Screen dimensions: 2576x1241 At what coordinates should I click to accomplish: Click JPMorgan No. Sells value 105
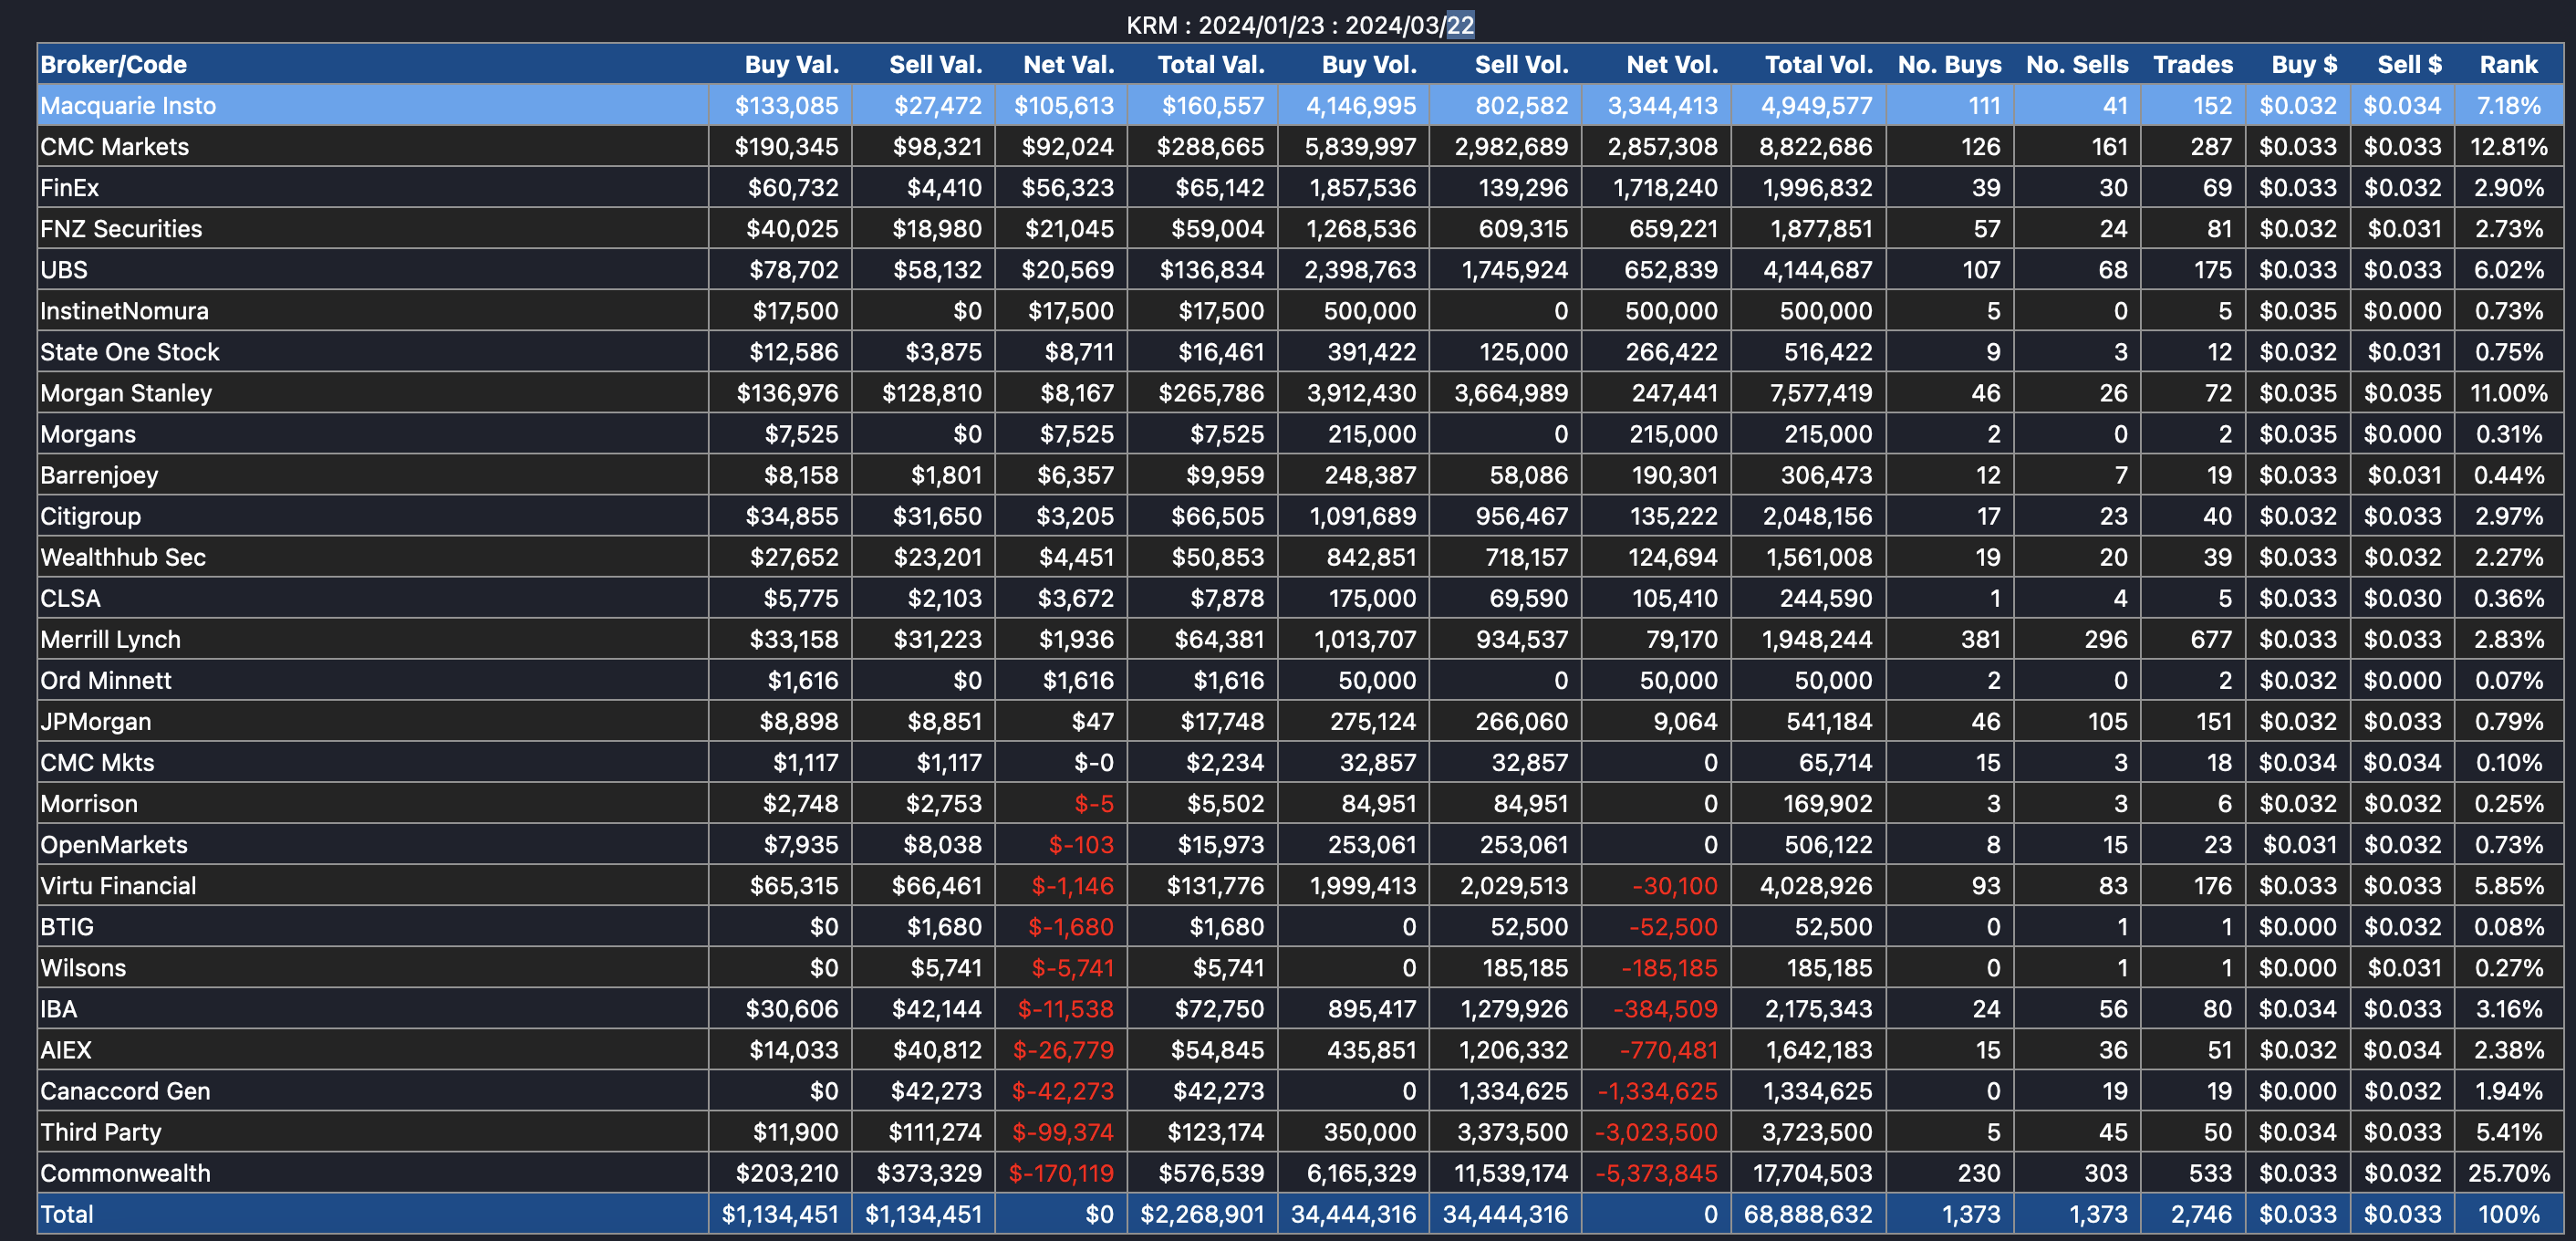tap(2107, 721)
